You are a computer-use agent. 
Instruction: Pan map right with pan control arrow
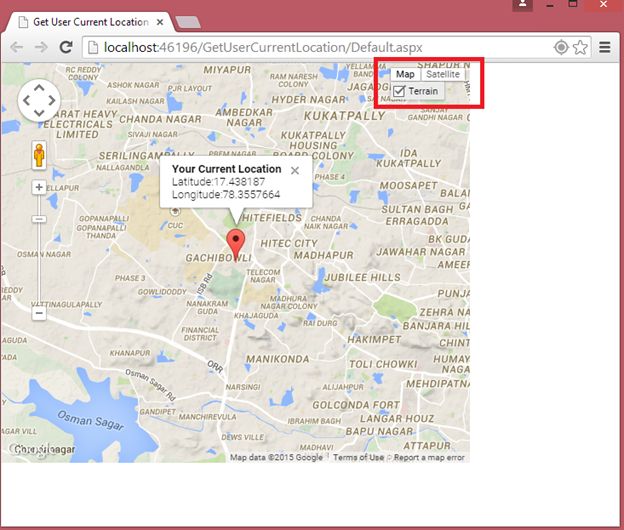tap(52, 100)
